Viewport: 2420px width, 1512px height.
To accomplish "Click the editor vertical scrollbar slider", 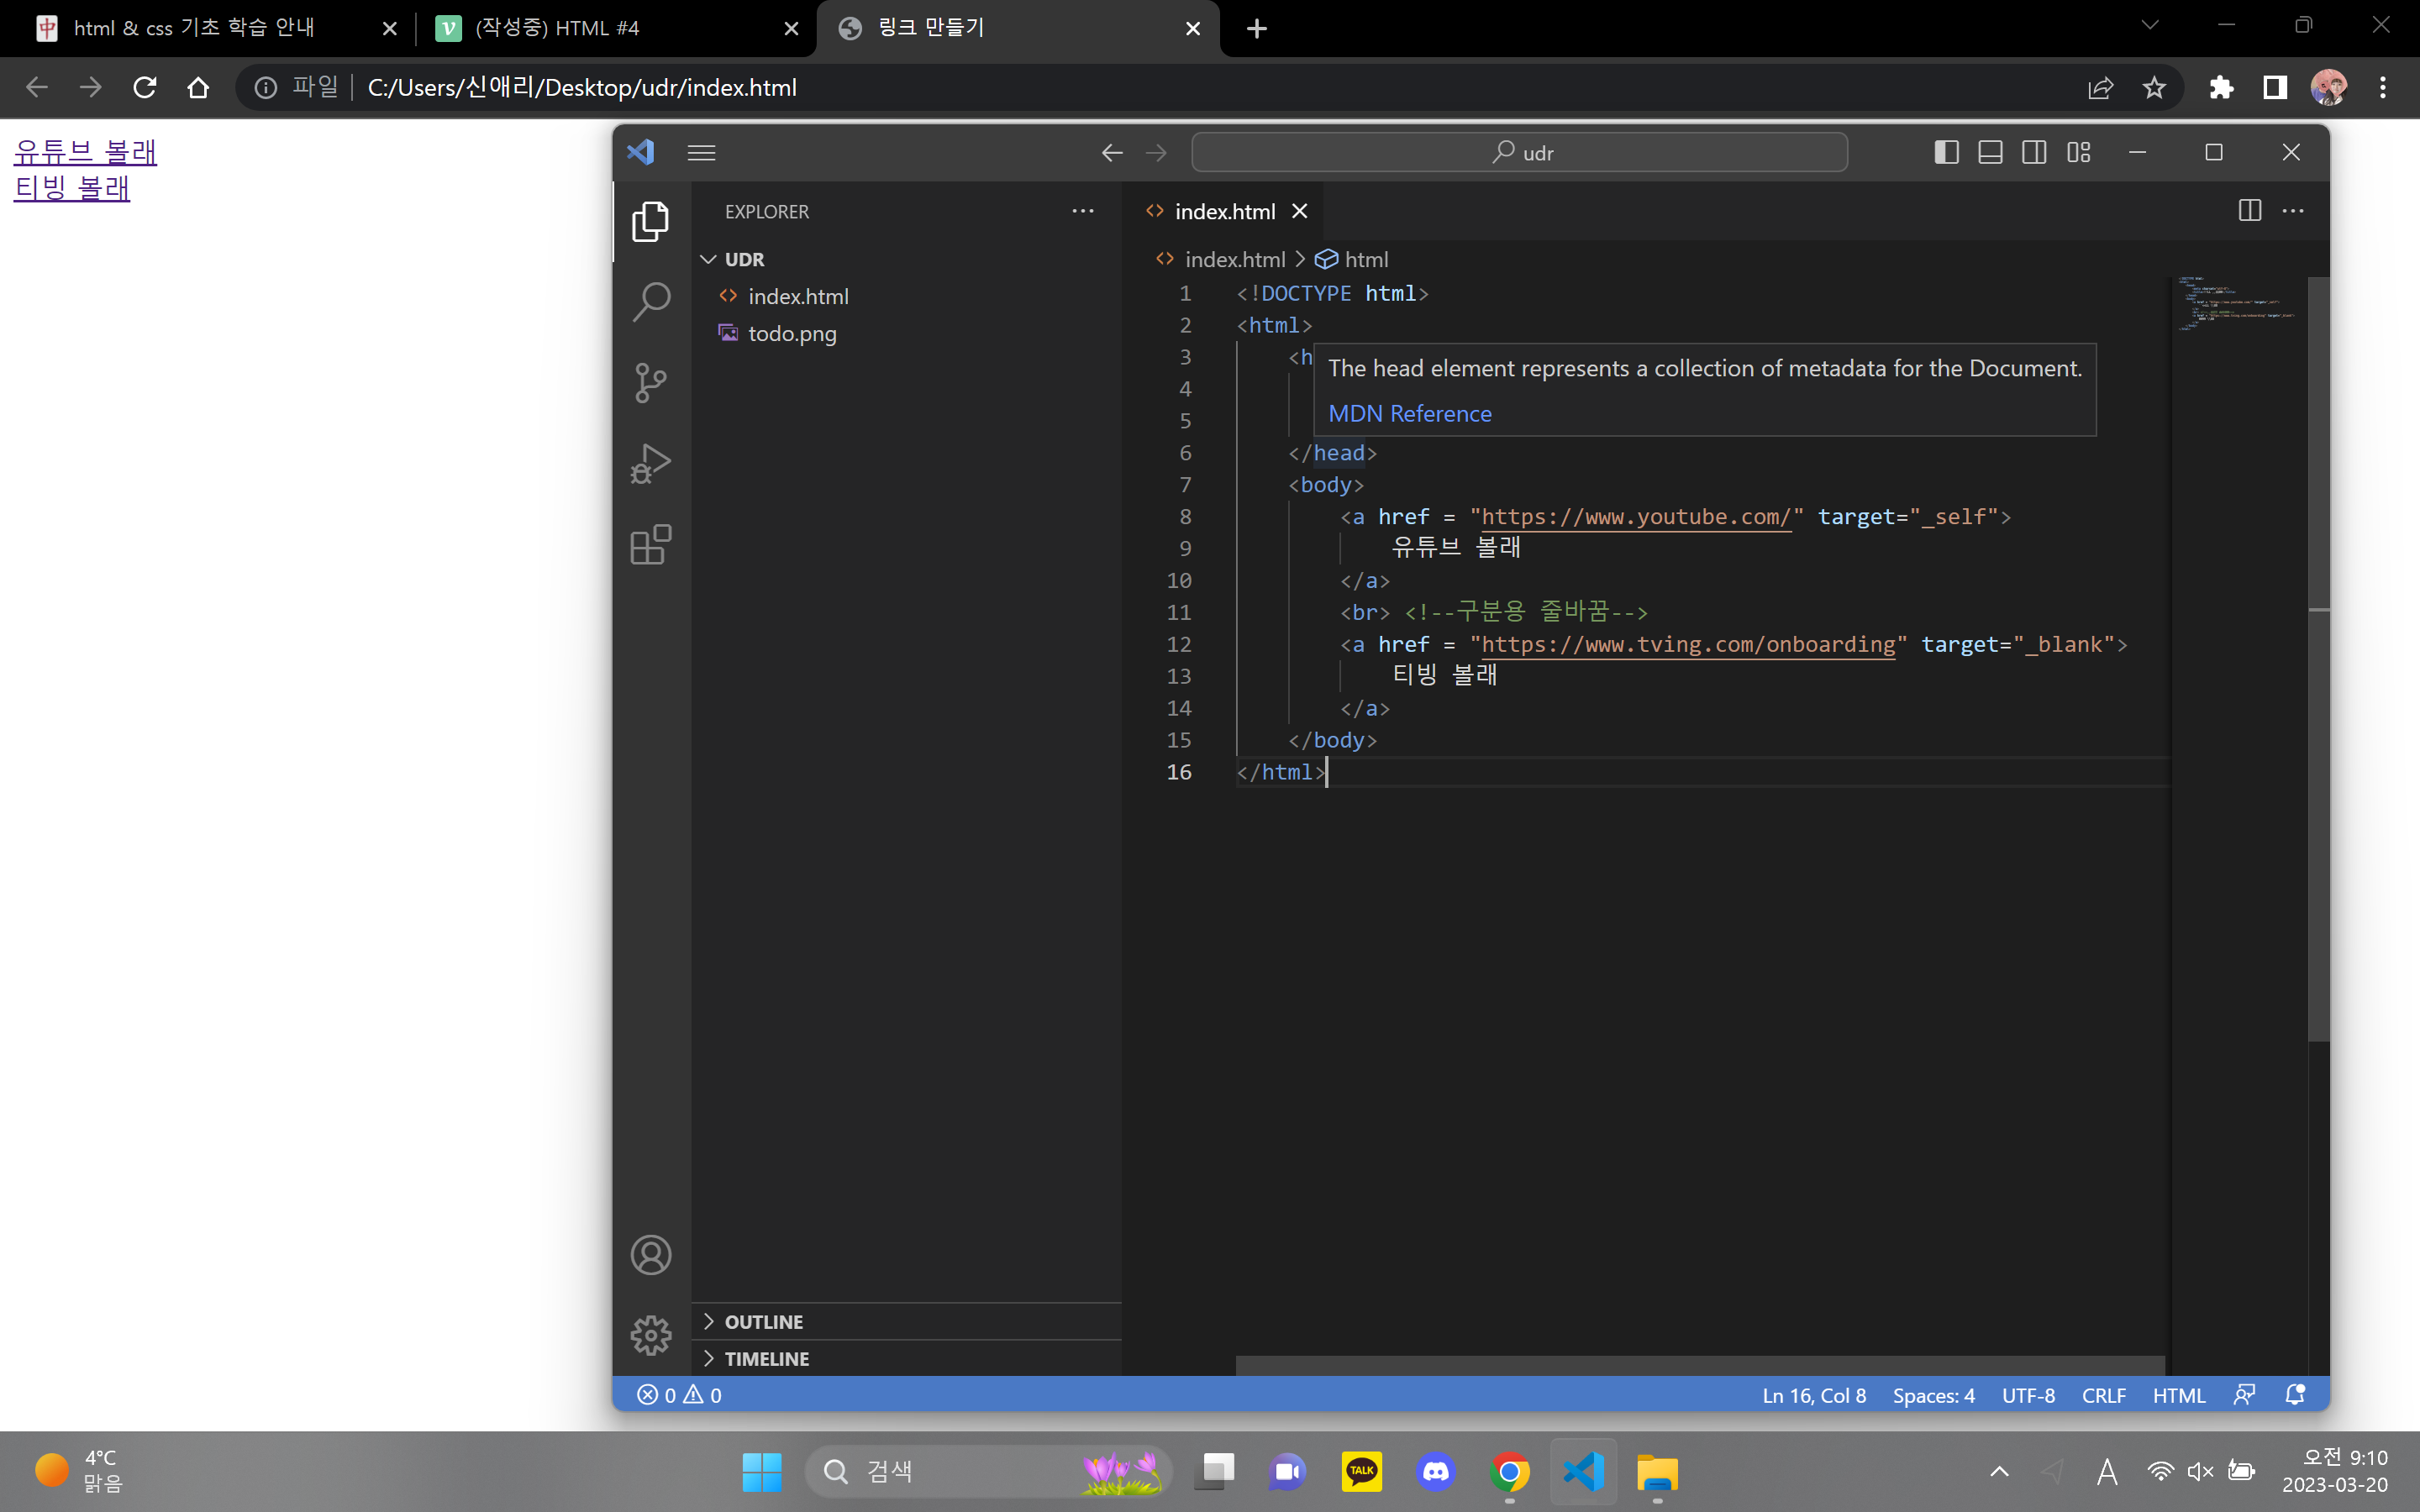I will coord(2318,660).
